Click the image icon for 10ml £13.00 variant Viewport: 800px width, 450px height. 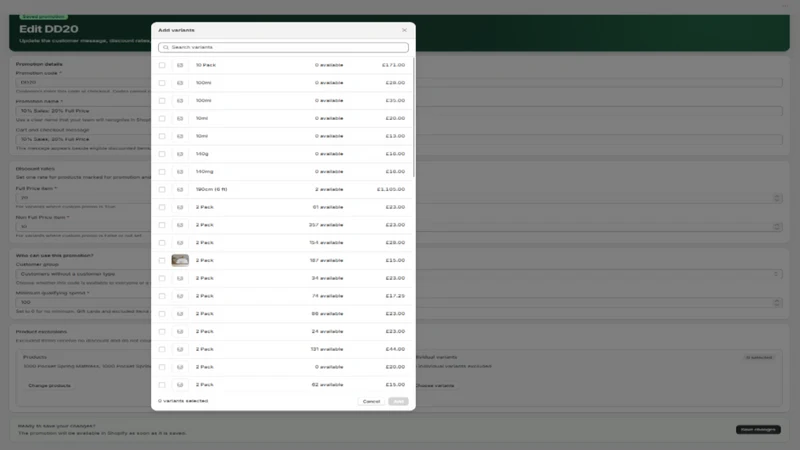coord(180,136)
